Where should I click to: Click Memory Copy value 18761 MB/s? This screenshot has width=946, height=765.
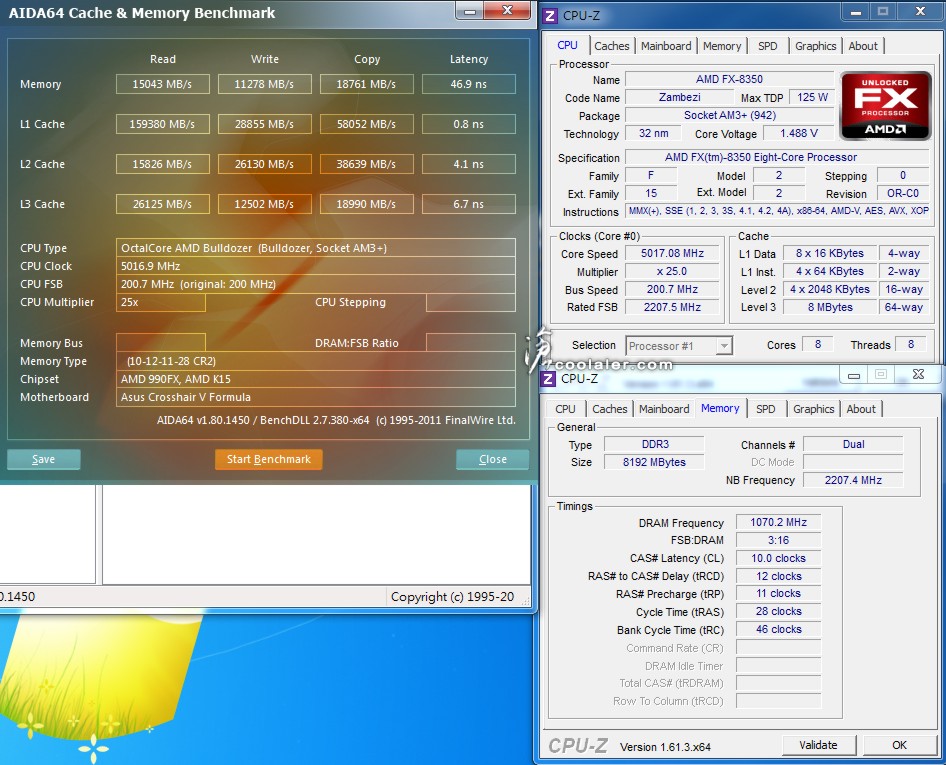tap(366, 84)
